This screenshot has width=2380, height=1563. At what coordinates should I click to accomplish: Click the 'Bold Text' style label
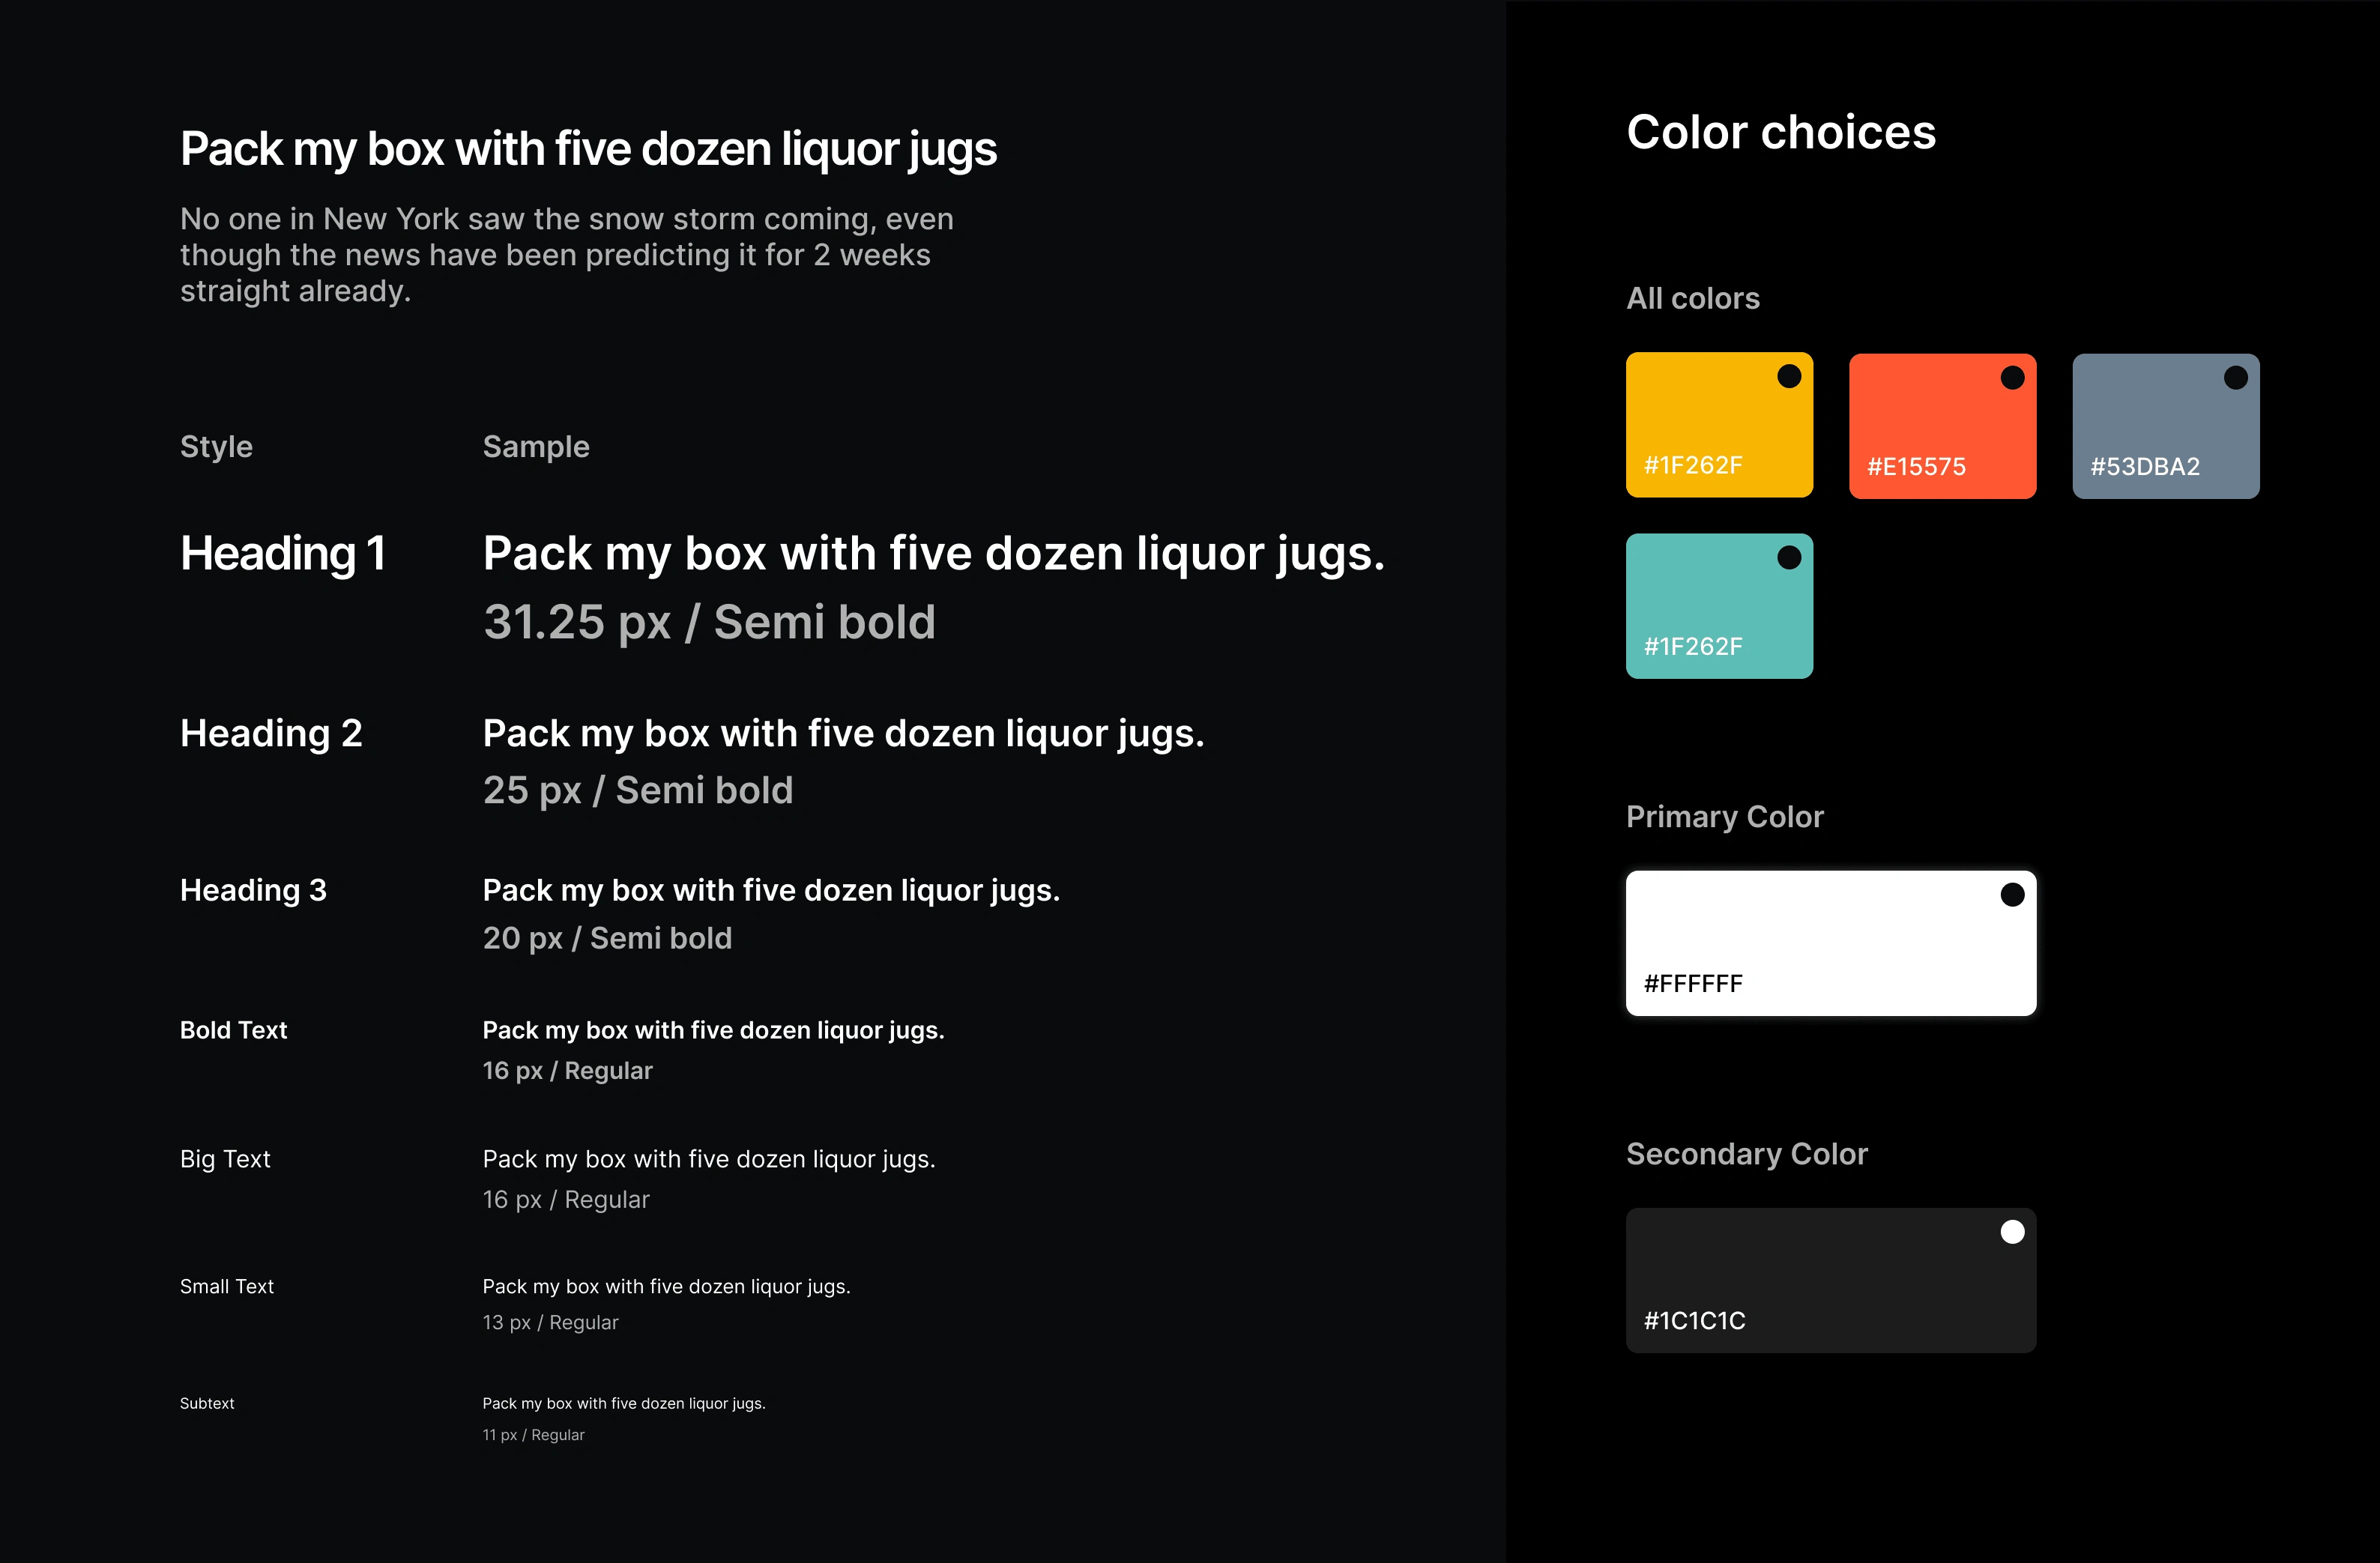click(233, 1030)
